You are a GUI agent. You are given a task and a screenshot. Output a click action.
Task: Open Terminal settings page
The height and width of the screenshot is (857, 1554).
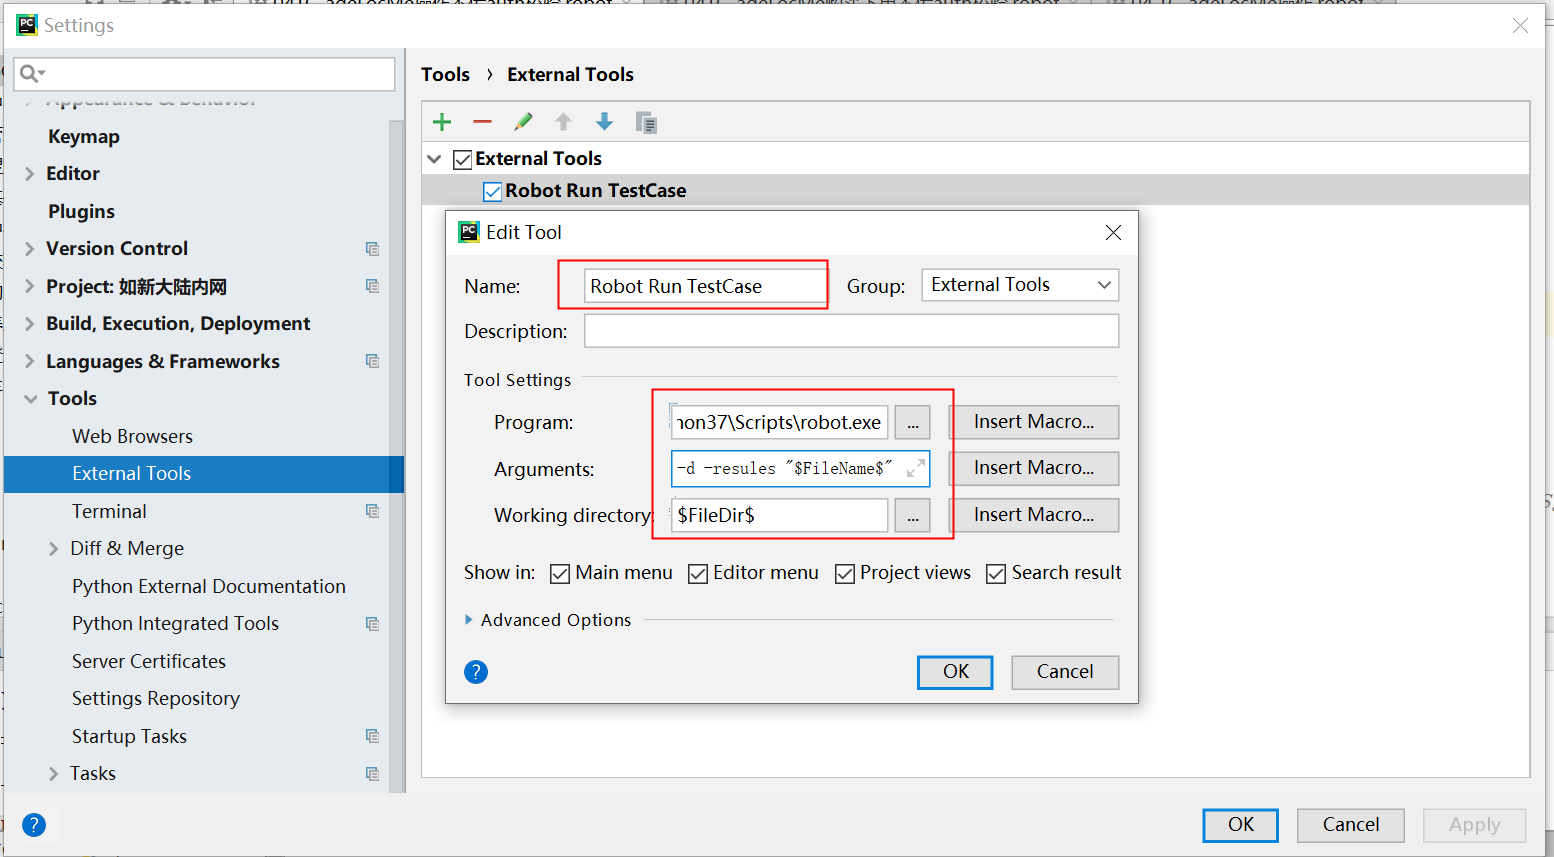click(109, 511)
